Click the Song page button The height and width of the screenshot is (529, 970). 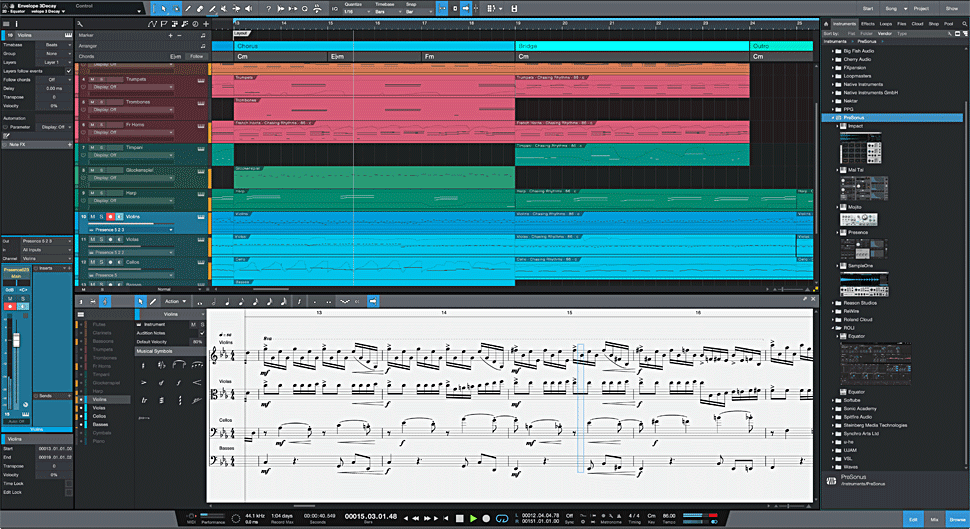(891, 8)
